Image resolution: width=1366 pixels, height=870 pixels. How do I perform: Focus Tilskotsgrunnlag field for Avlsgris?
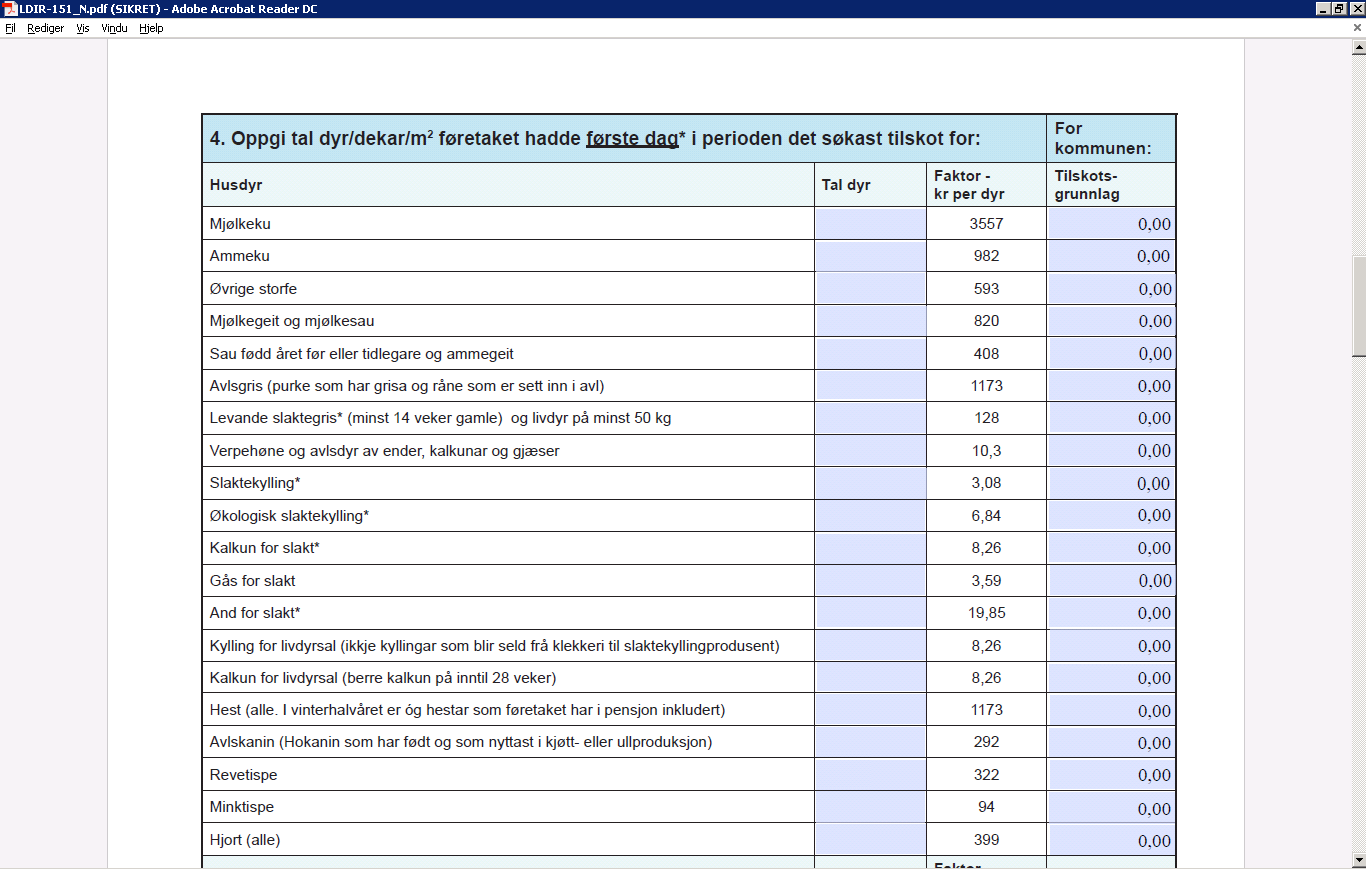(x=1111, y=386)
